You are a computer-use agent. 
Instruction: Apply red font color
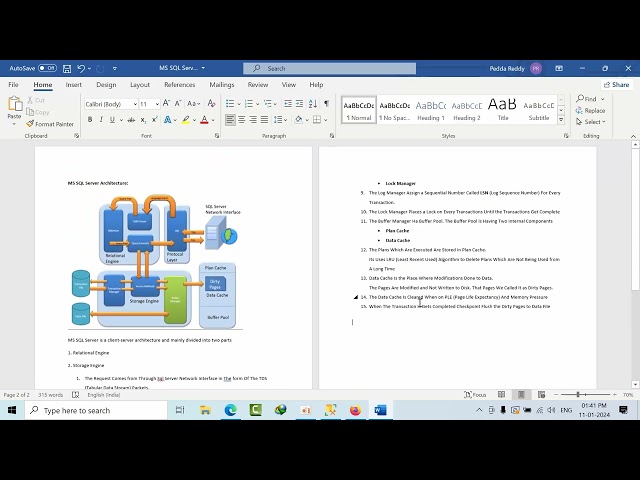[x=204, y=120]
